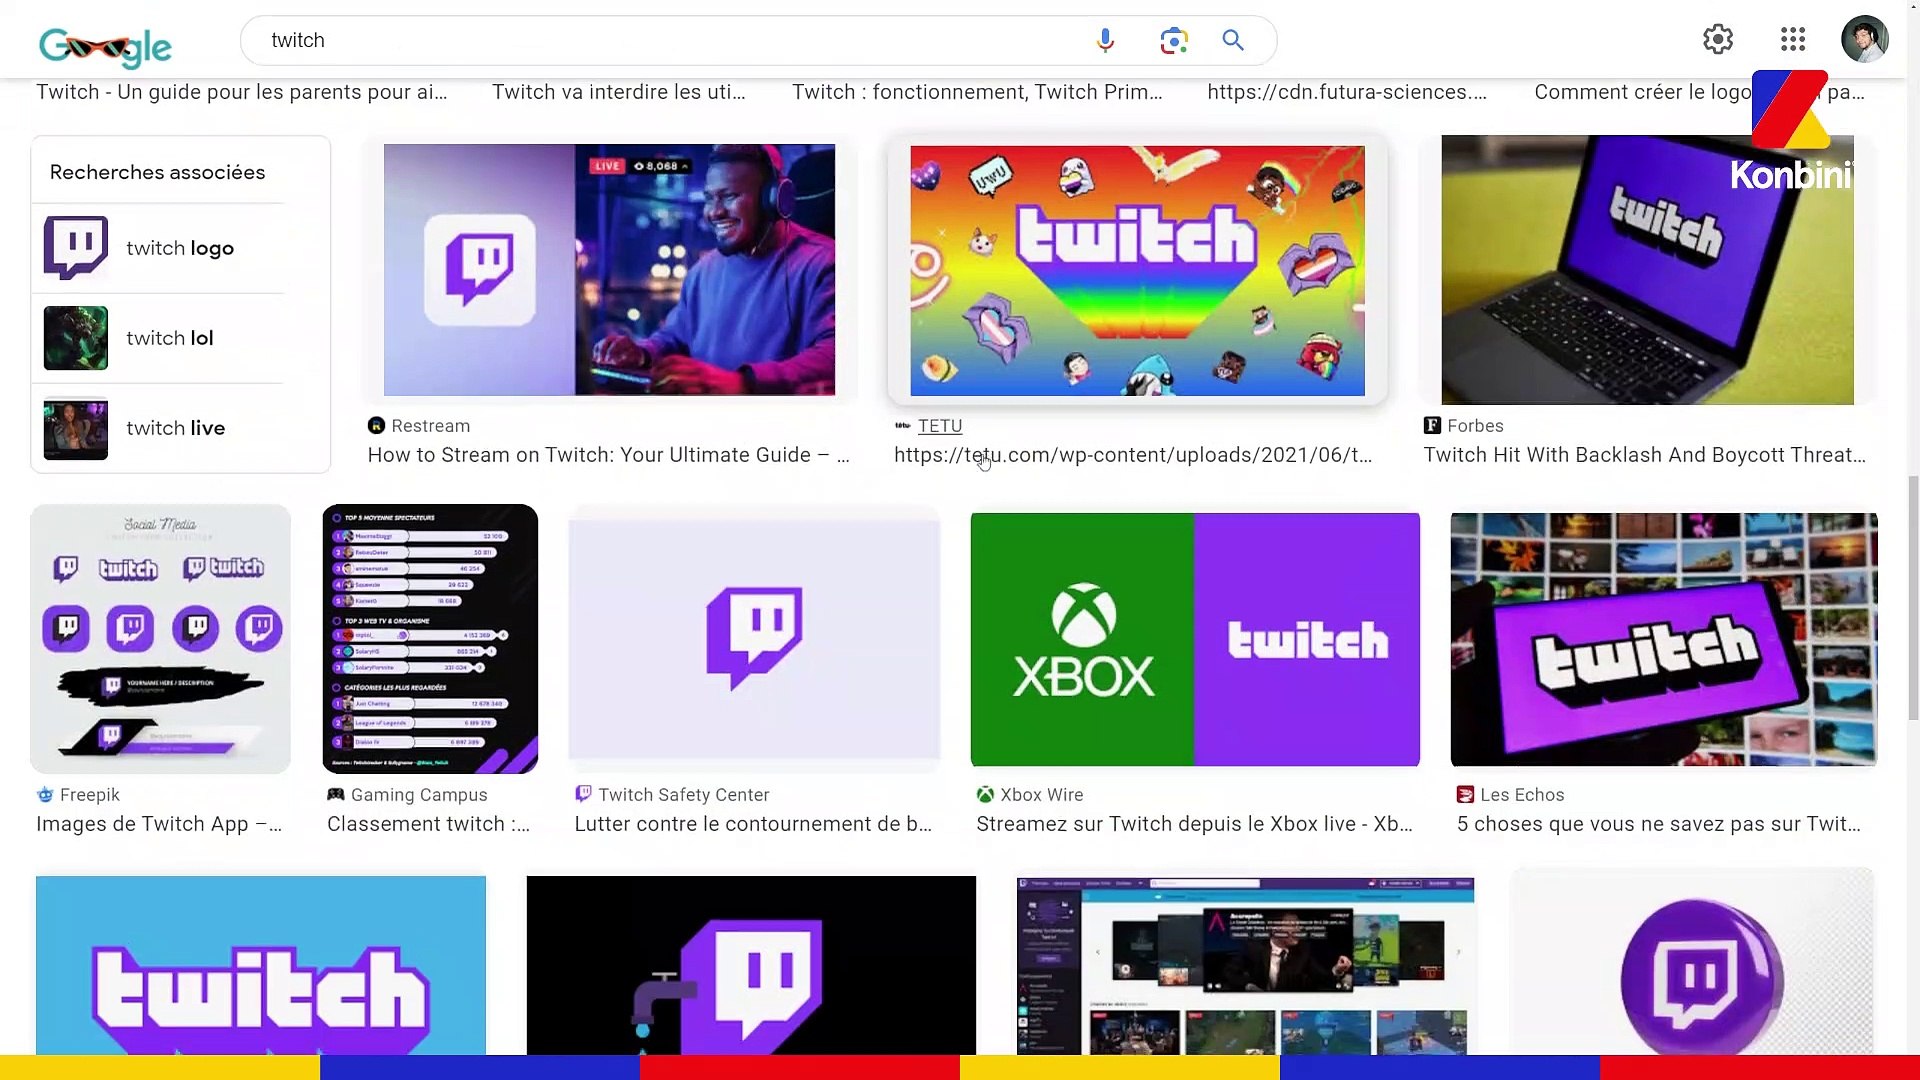Viewport: 1920px width, 1080px height.
Task: Click the Forbes favicon icon
Action: pos(1432,426)
